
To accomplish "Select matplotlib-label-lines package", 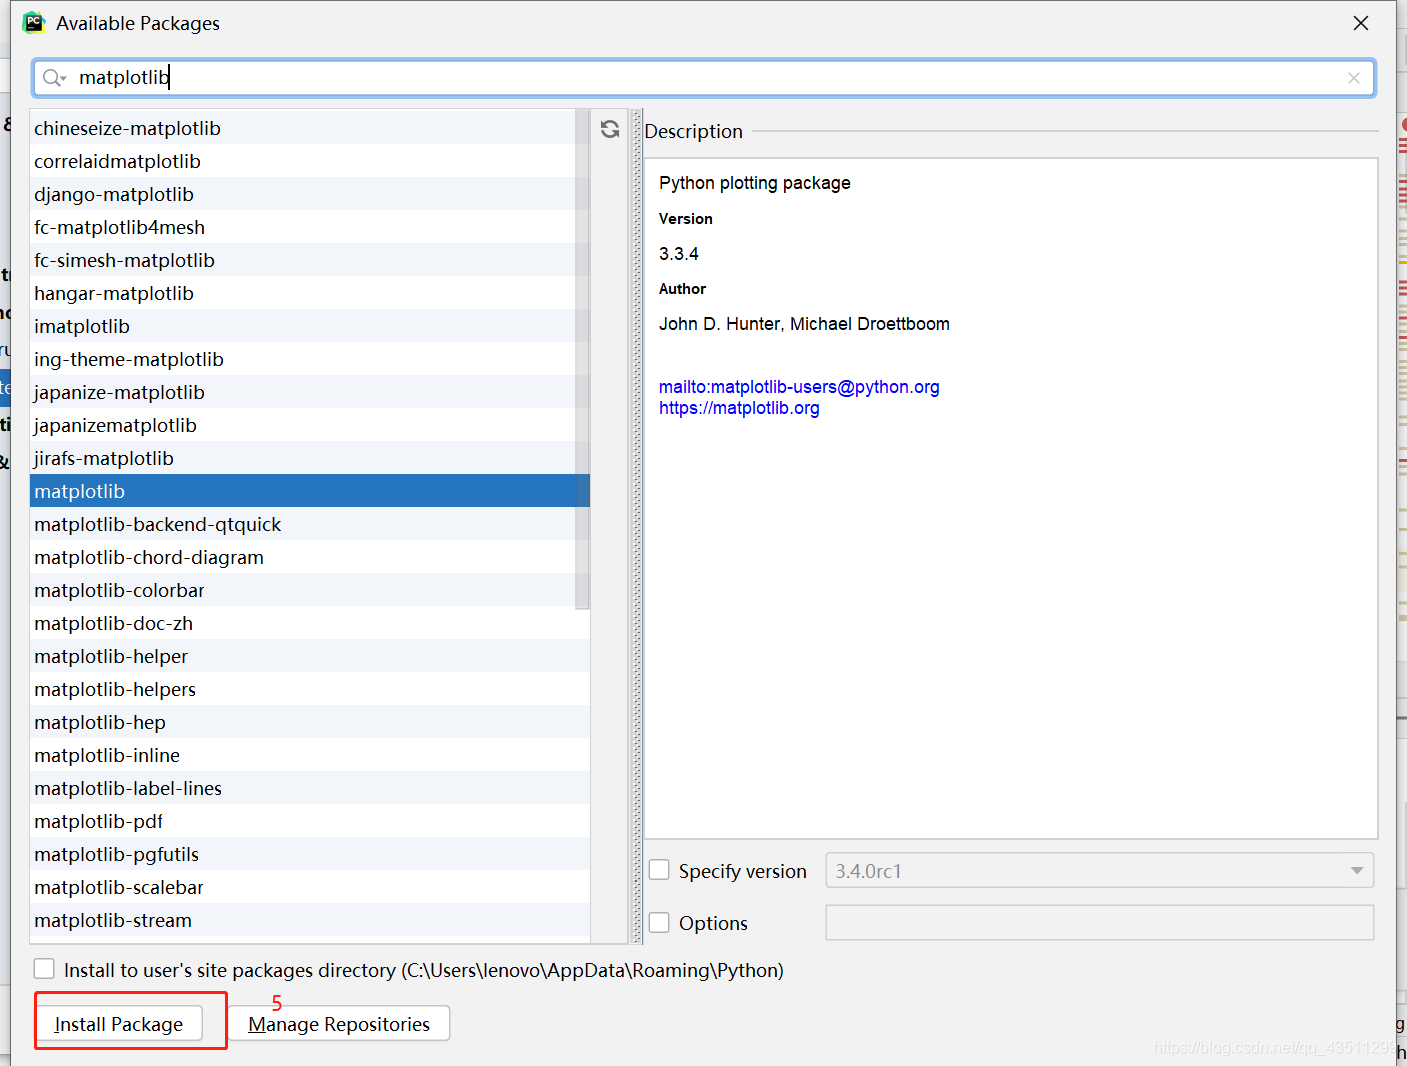I will pyautogui.click(x=310, y=788).
